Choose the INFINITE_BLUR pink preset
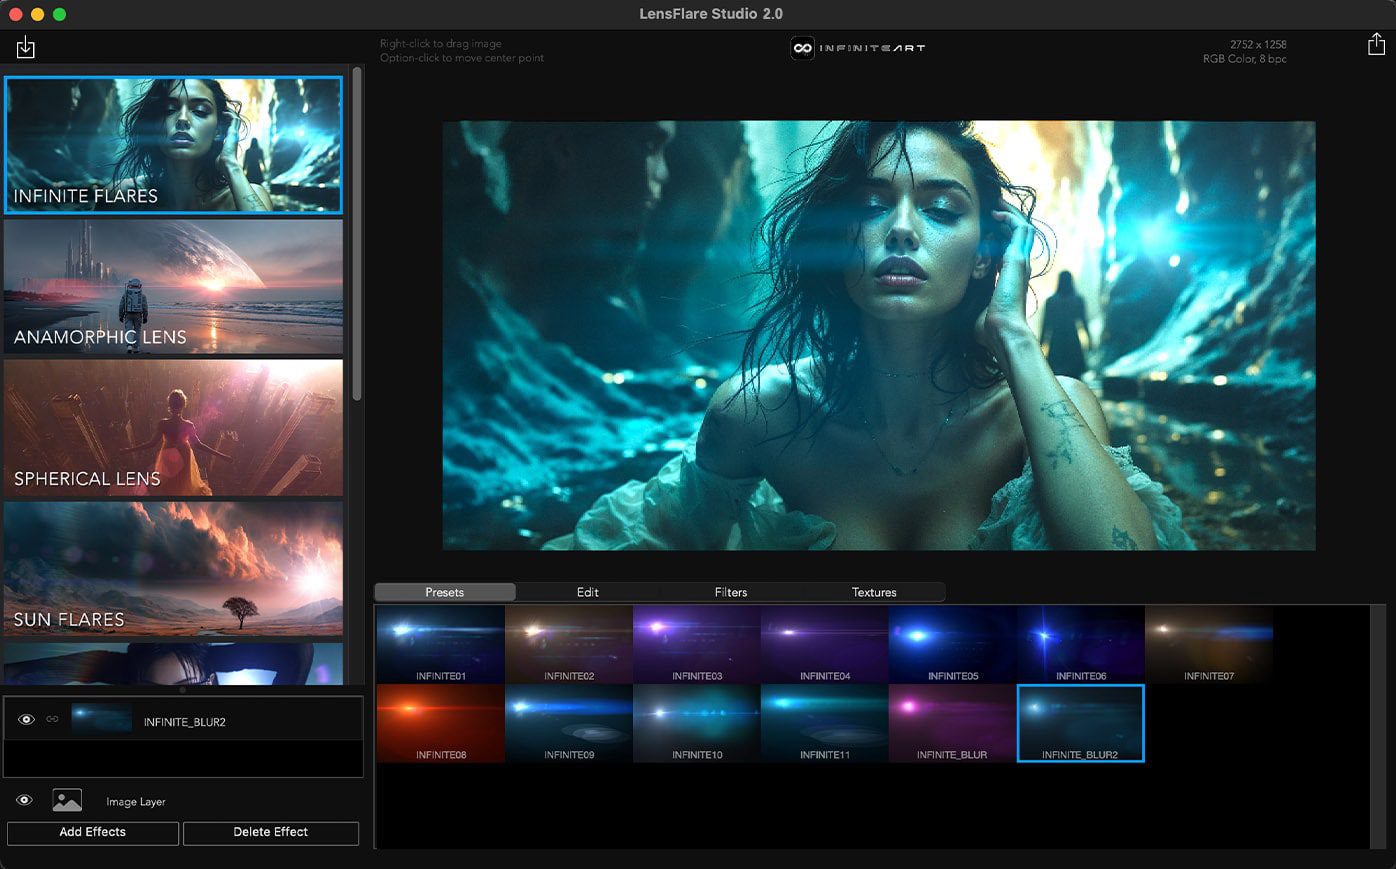 tap(952, 723)
